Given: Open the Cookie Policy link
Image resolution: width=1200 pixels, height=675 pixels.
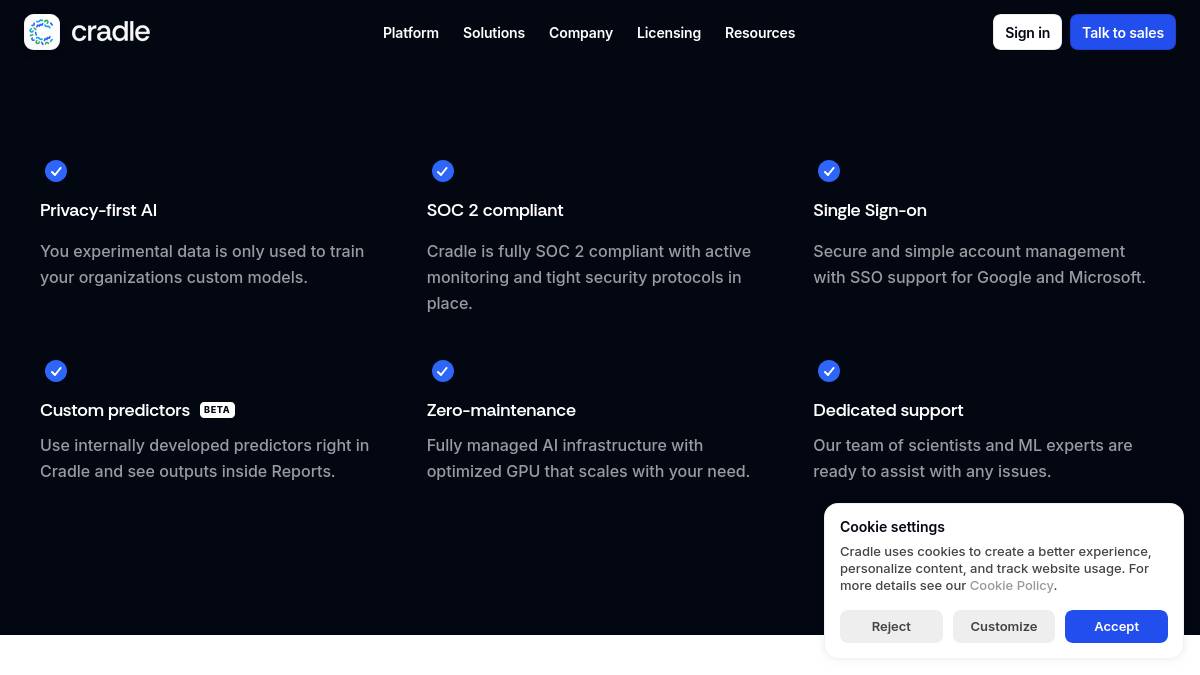Looking at the screenshot, I should (x=1011, y=586).
